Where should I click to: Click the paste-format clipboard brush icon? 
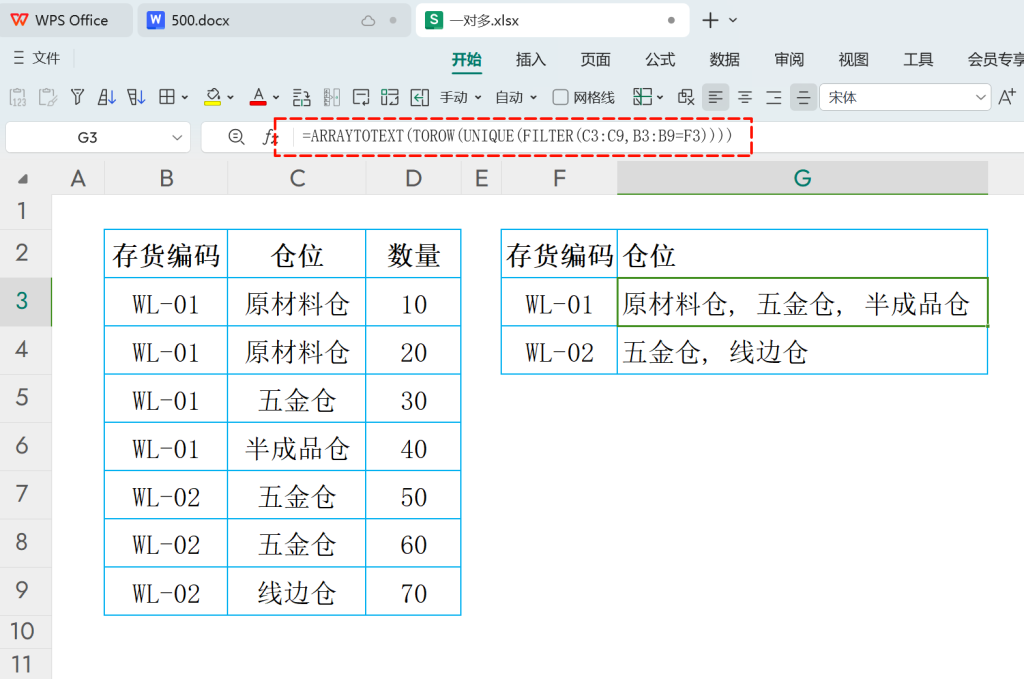(48, 97)
